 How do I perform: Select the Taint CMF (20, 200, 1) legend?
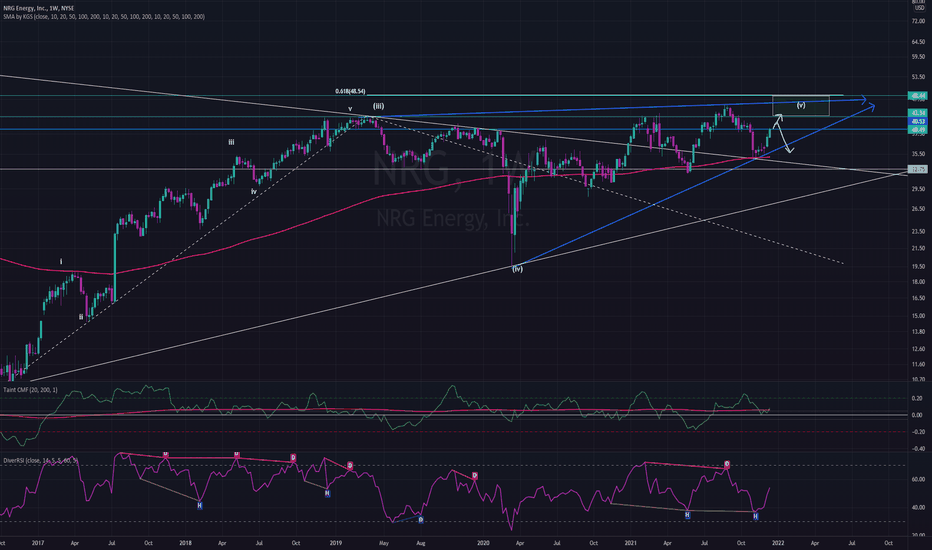pyautogui.click(x=30, y=390)
